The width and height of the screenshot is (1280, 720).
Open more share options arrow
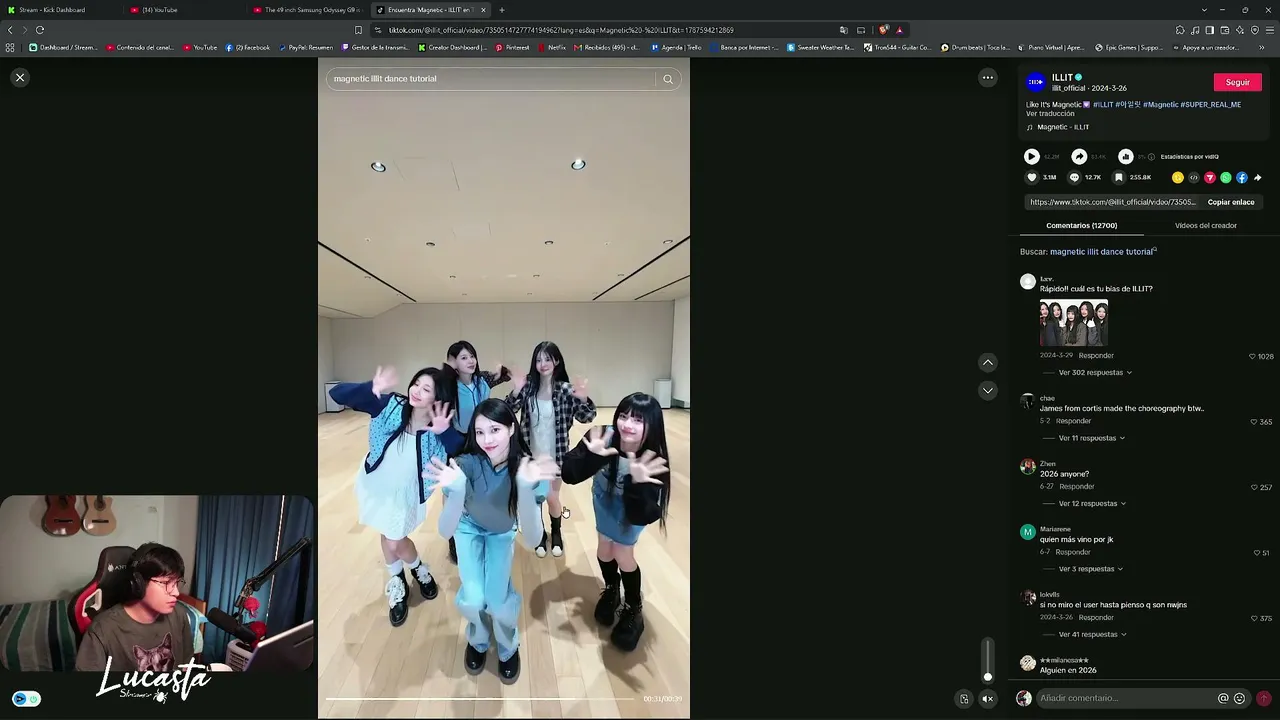(1258, 177)
